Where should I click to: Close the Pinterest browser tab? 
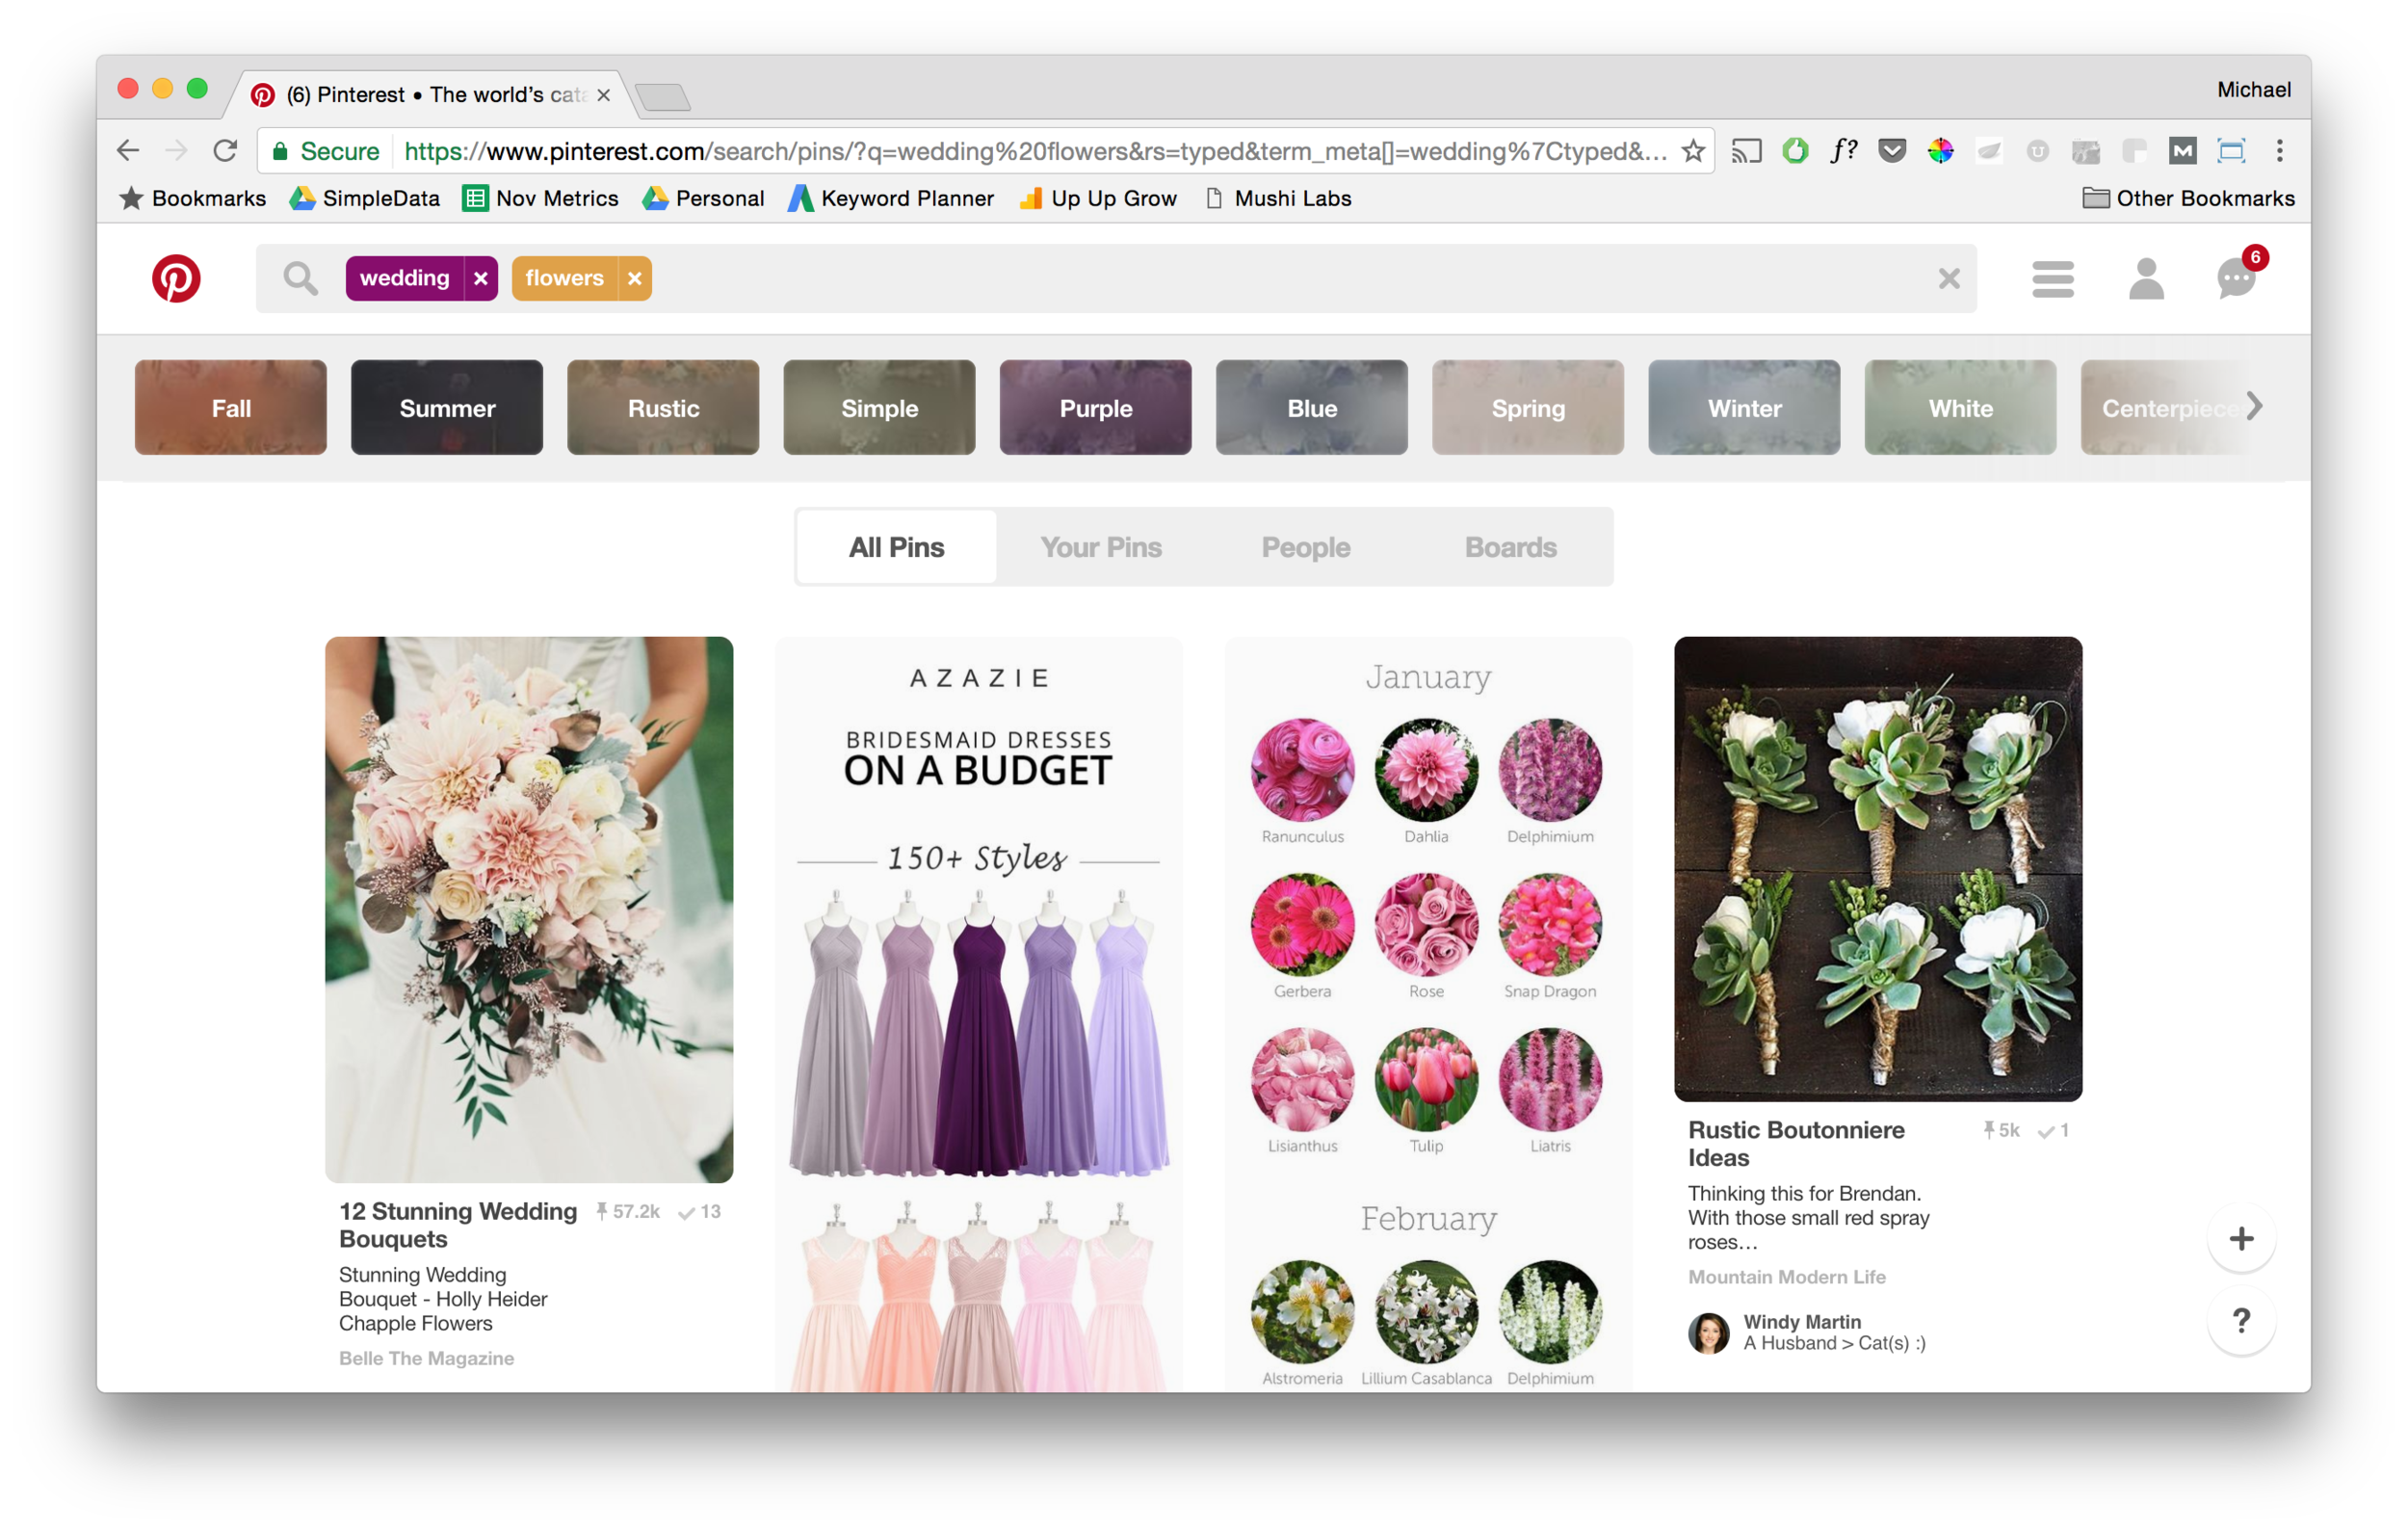[603, 95]
